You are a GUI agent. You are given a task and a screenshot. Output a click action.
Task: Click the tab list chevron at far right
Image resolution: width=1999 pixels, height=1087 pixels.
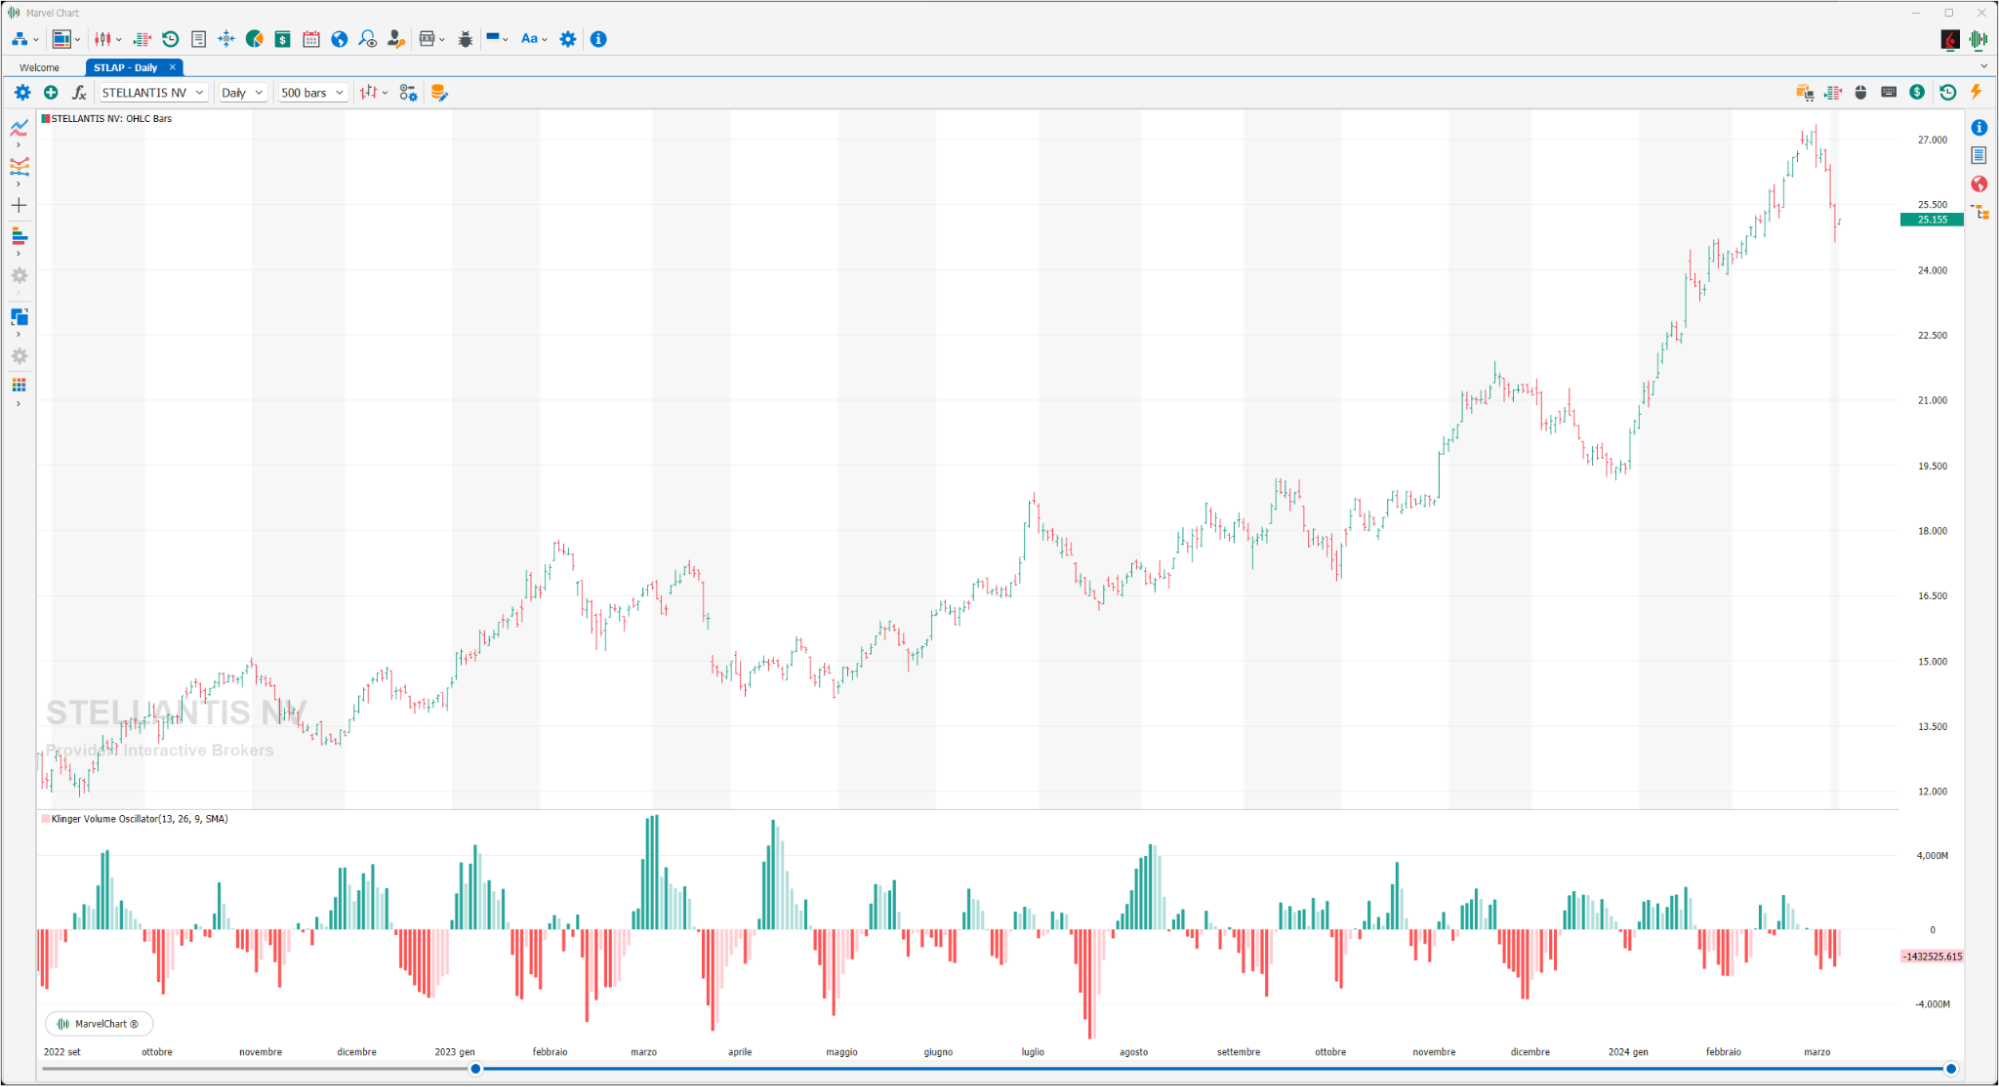(1984, 66)
